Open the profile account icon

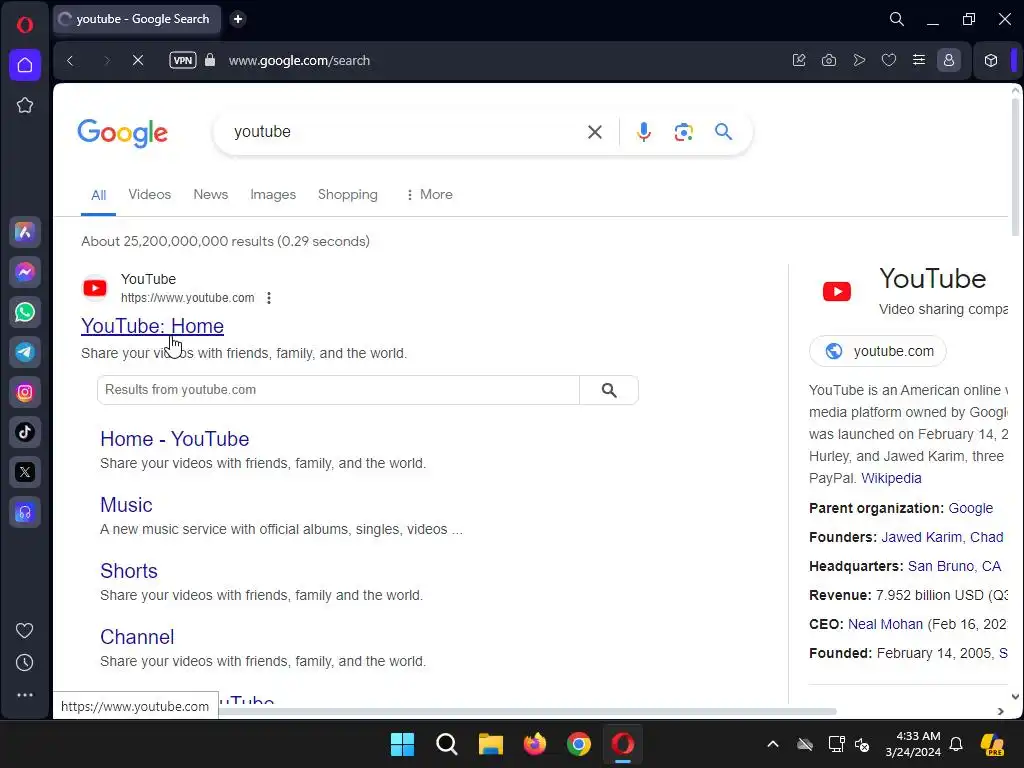point(949,60)
